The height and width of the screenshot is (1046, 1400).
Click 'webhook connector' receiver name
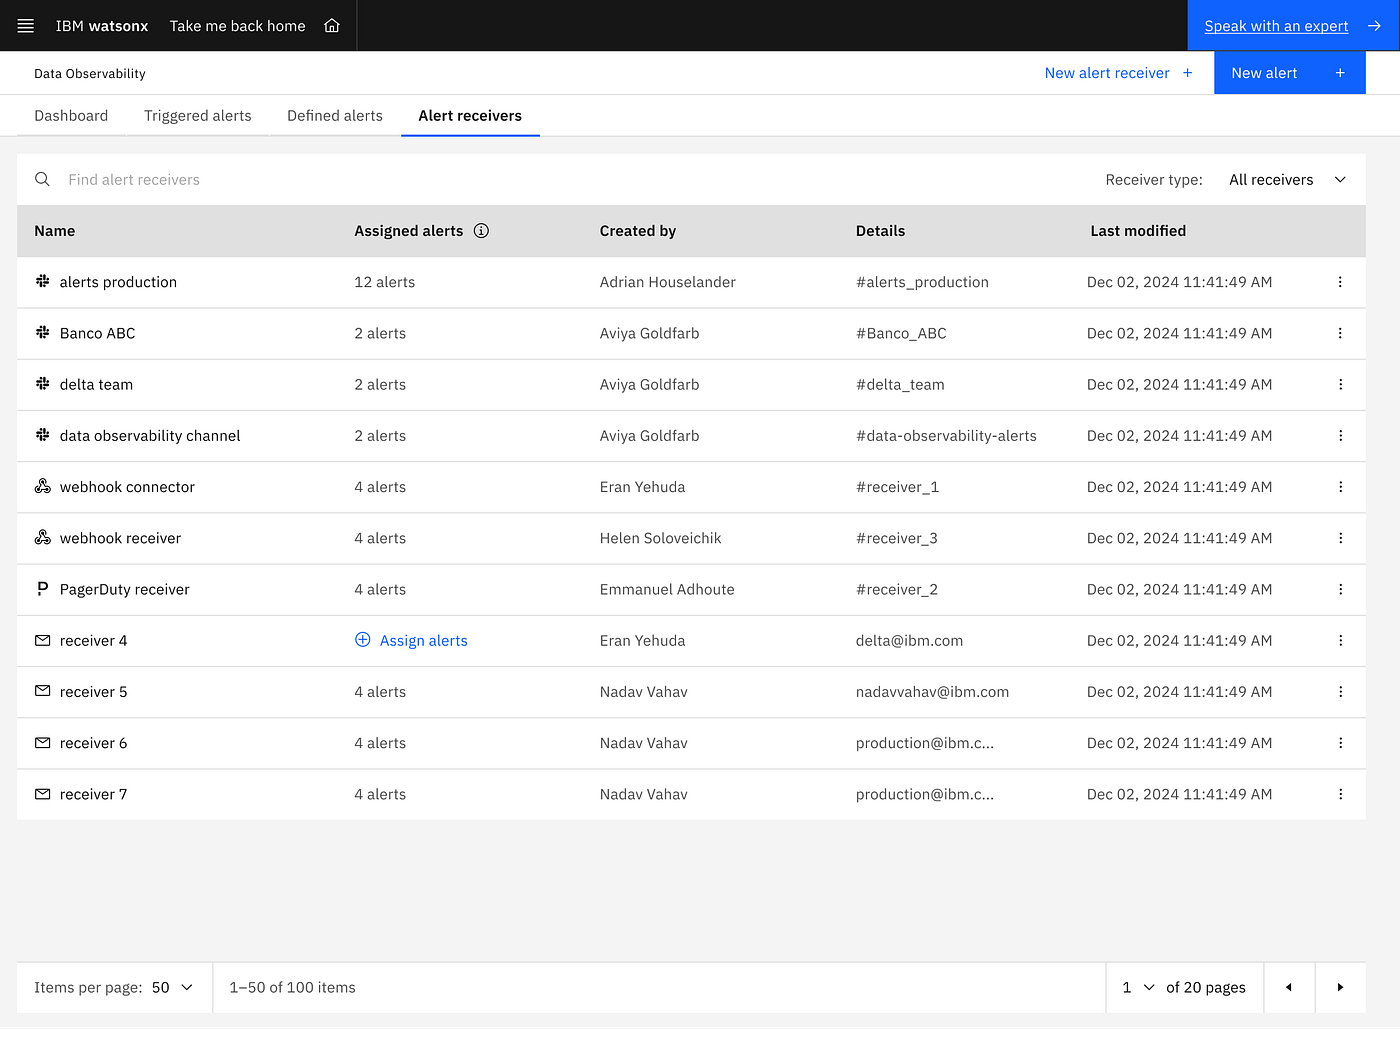pyautogui.click(x=127, y=487)
